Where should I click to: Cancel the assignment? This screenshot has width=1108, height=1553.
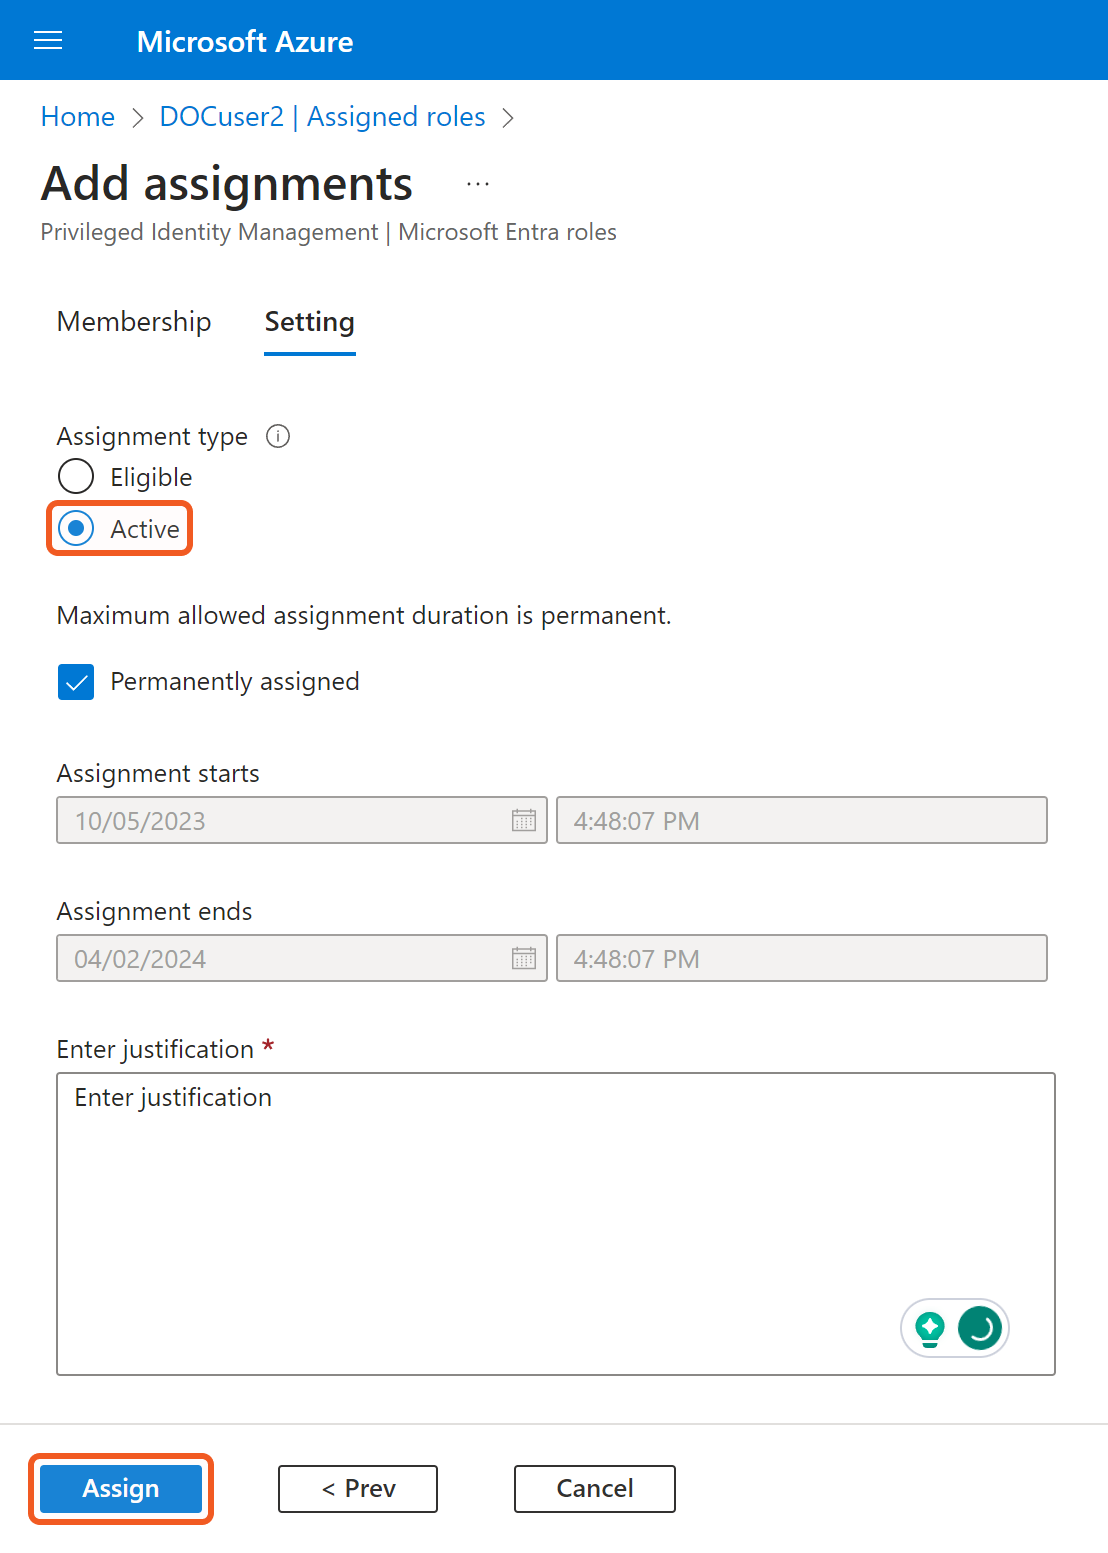594,1489
